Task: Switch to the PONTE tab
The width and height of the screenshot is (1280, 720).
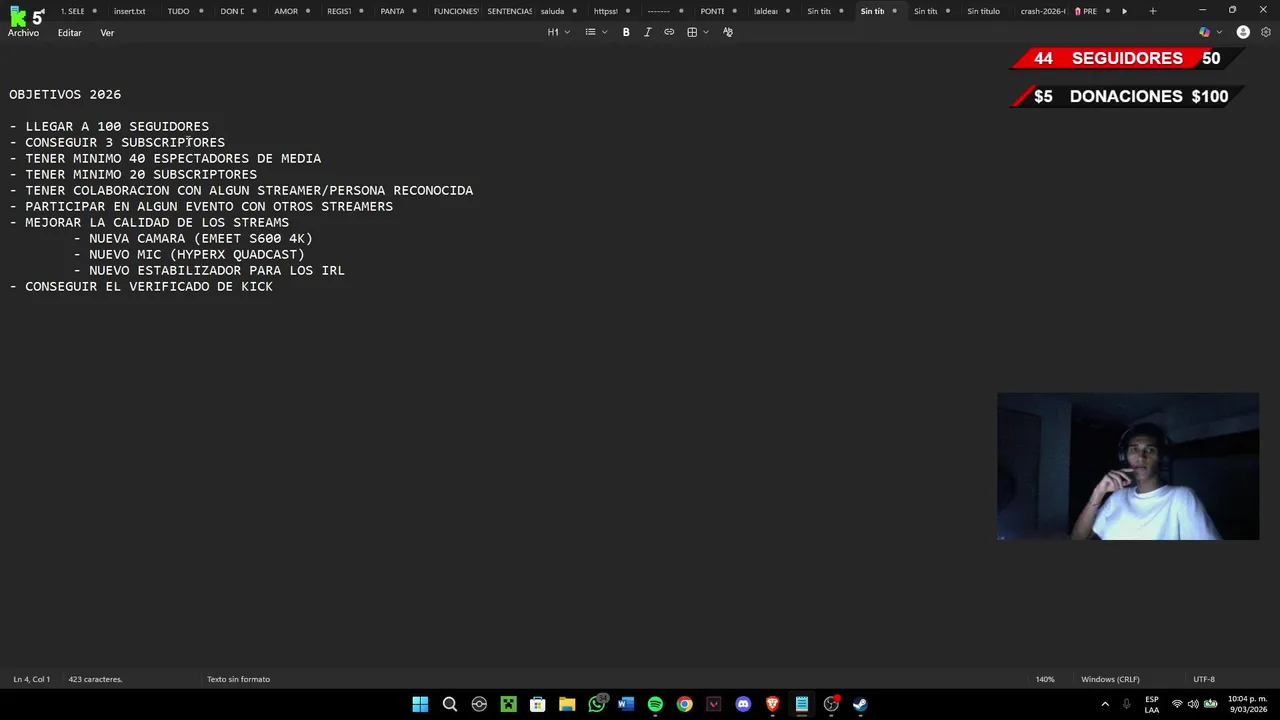Action: coord(712,11)
